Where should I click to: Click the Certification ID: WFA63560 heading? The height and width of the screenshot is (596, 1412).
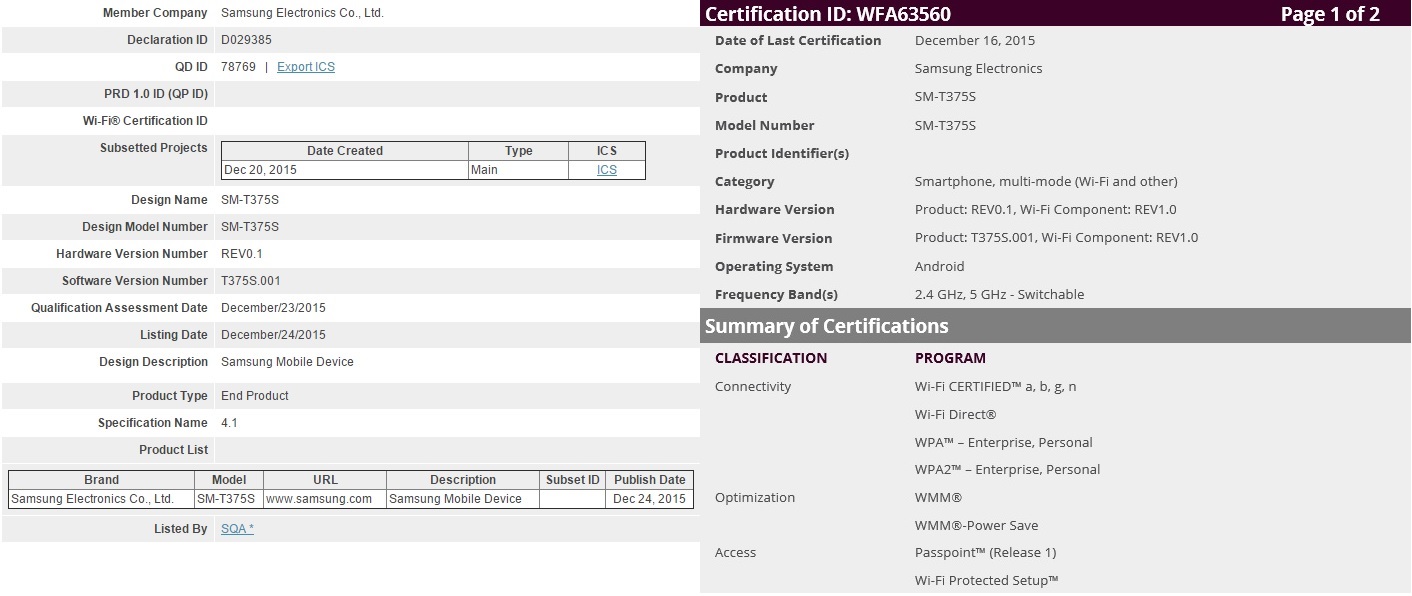[828, 14]
